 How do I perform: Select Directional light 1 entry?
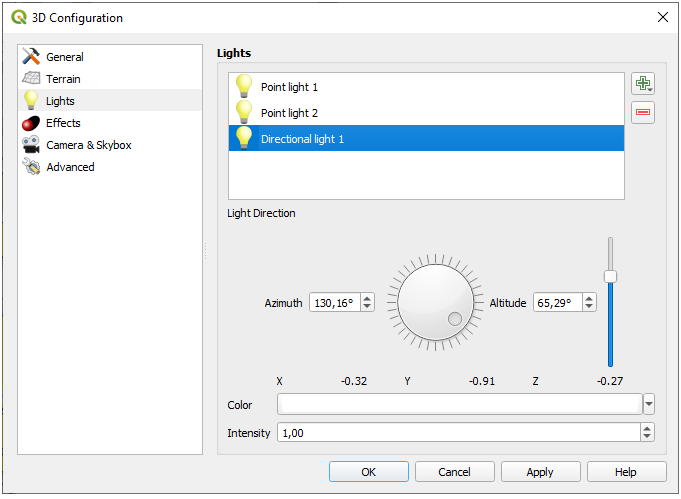click(x=302, y=139)
